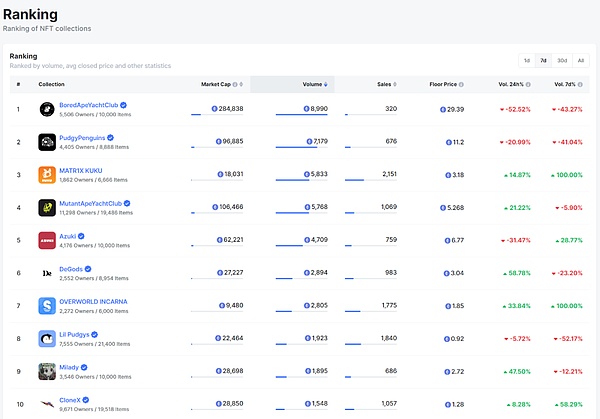This screenshot has width=600, height=419.
Task: Select the All time range
Action: pos(581,61)
